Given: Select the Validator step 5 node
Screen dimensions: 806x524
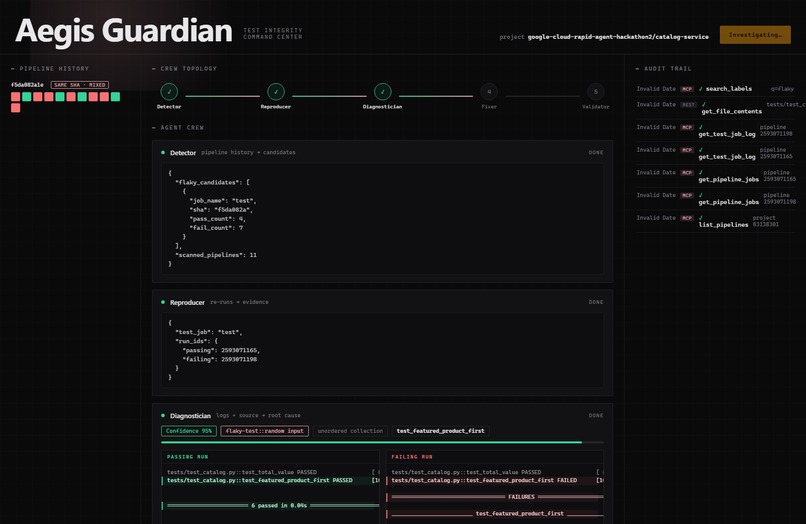Looking at the screenshot, I should 596,92.
